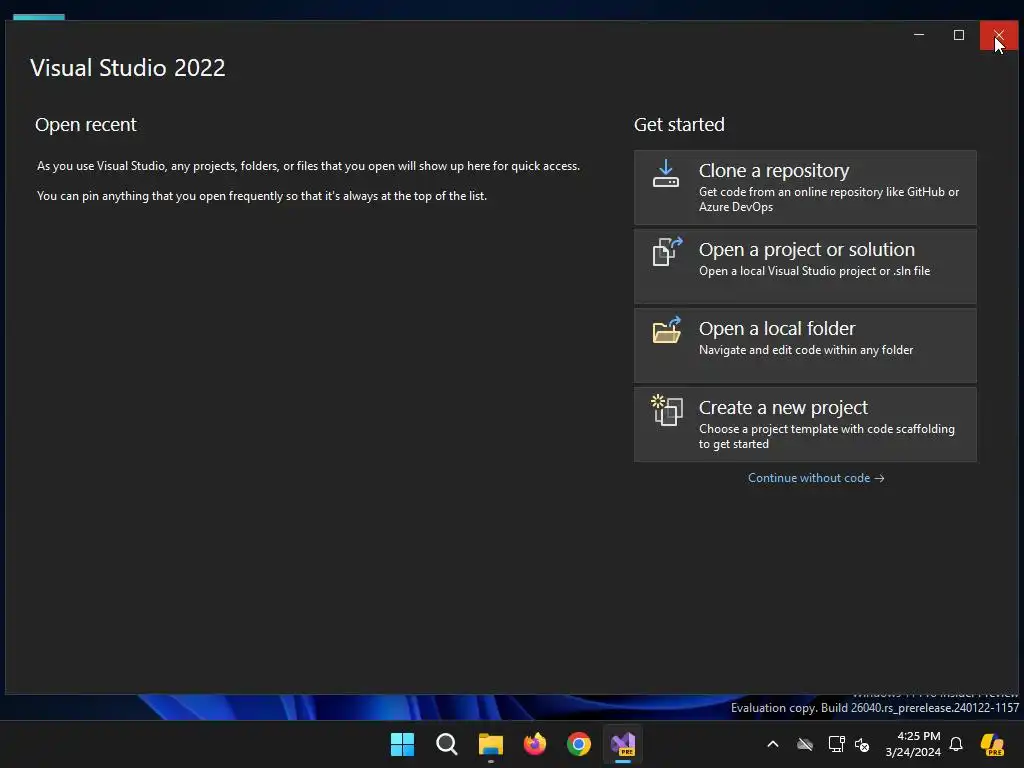
Task: Click the Clone a repository download icon
Action: (665, 174)
